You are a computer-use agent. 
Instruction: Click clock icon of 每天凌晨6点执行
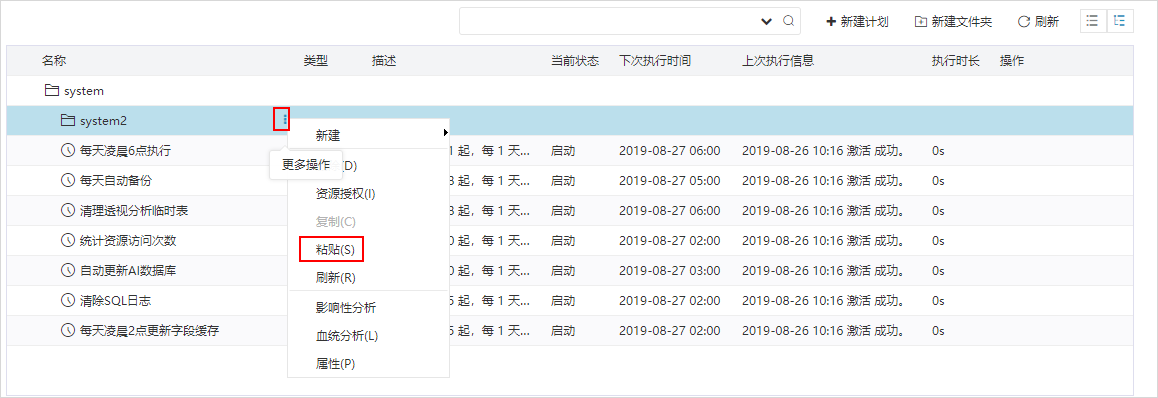(x=67, y=151)
